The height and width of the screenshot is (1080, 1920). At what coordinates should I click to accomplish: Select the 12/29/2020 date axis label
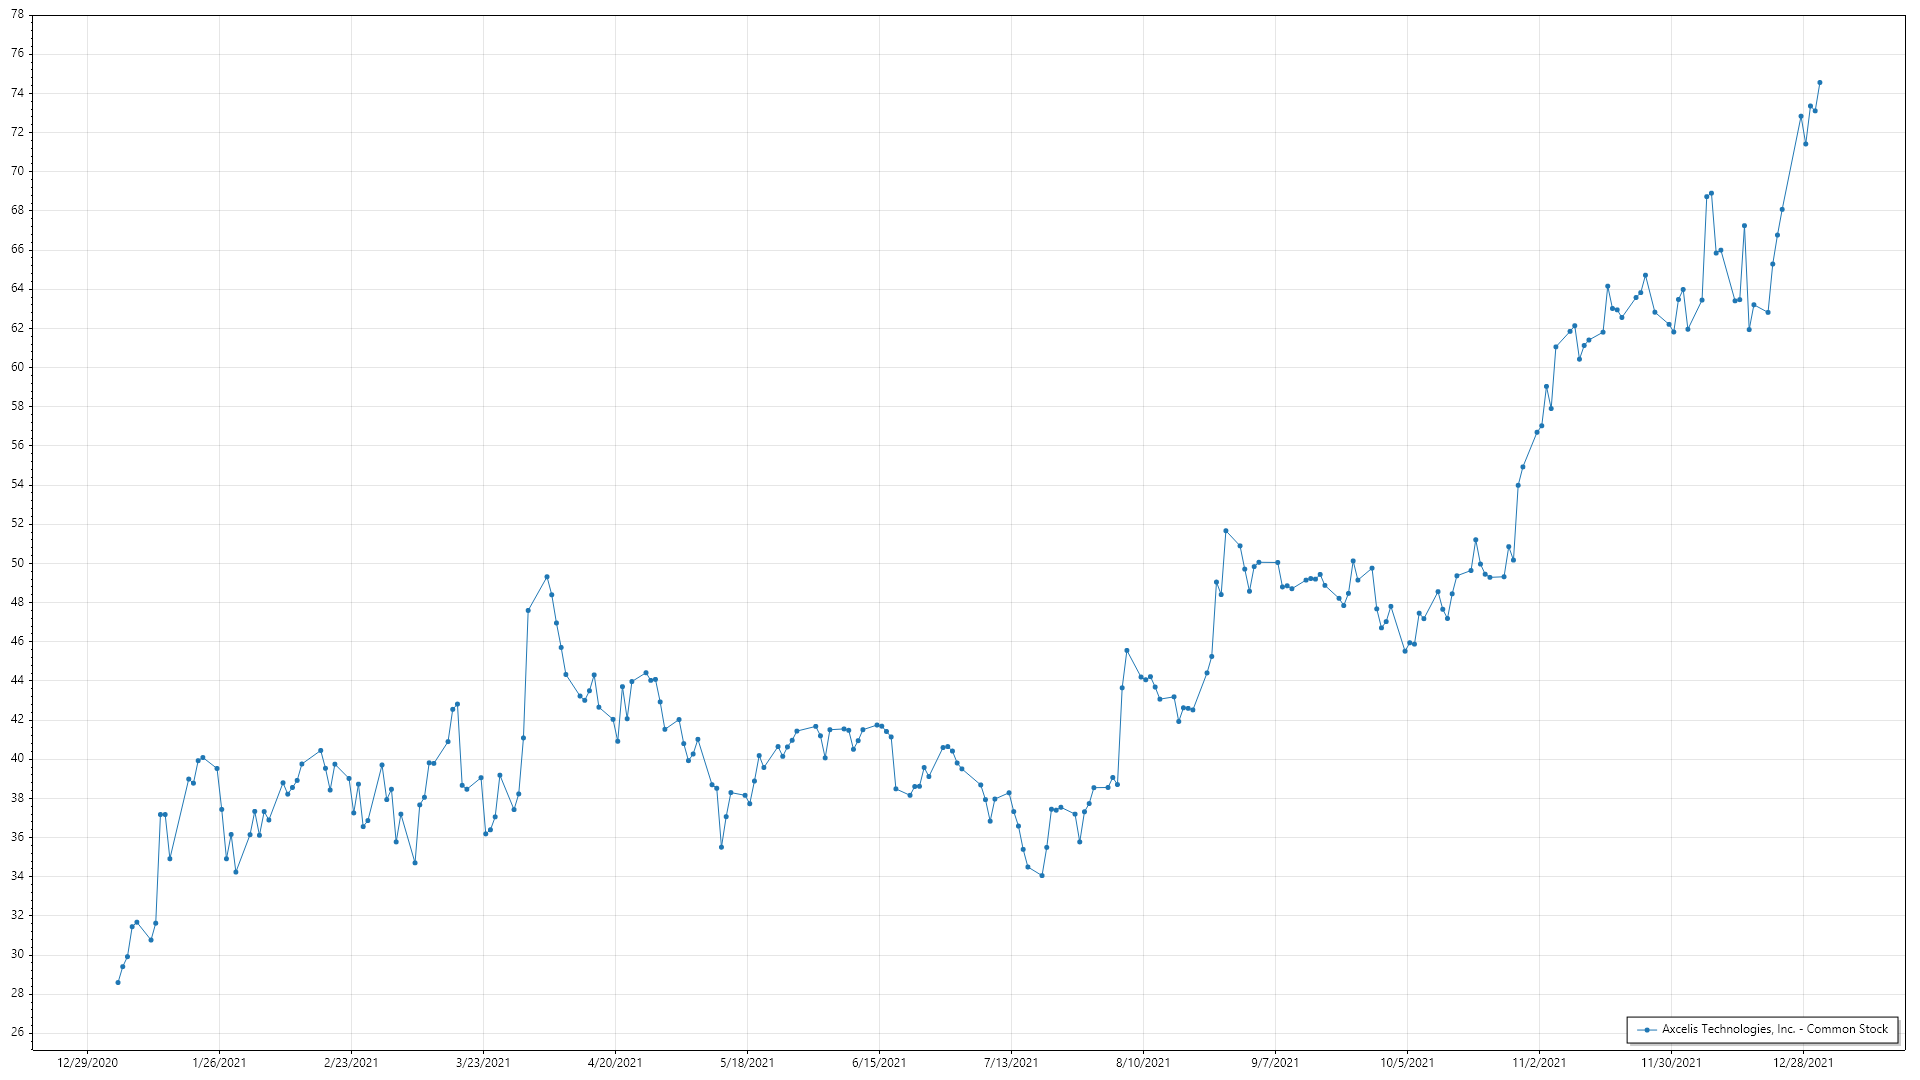(x=87, y=1063)
